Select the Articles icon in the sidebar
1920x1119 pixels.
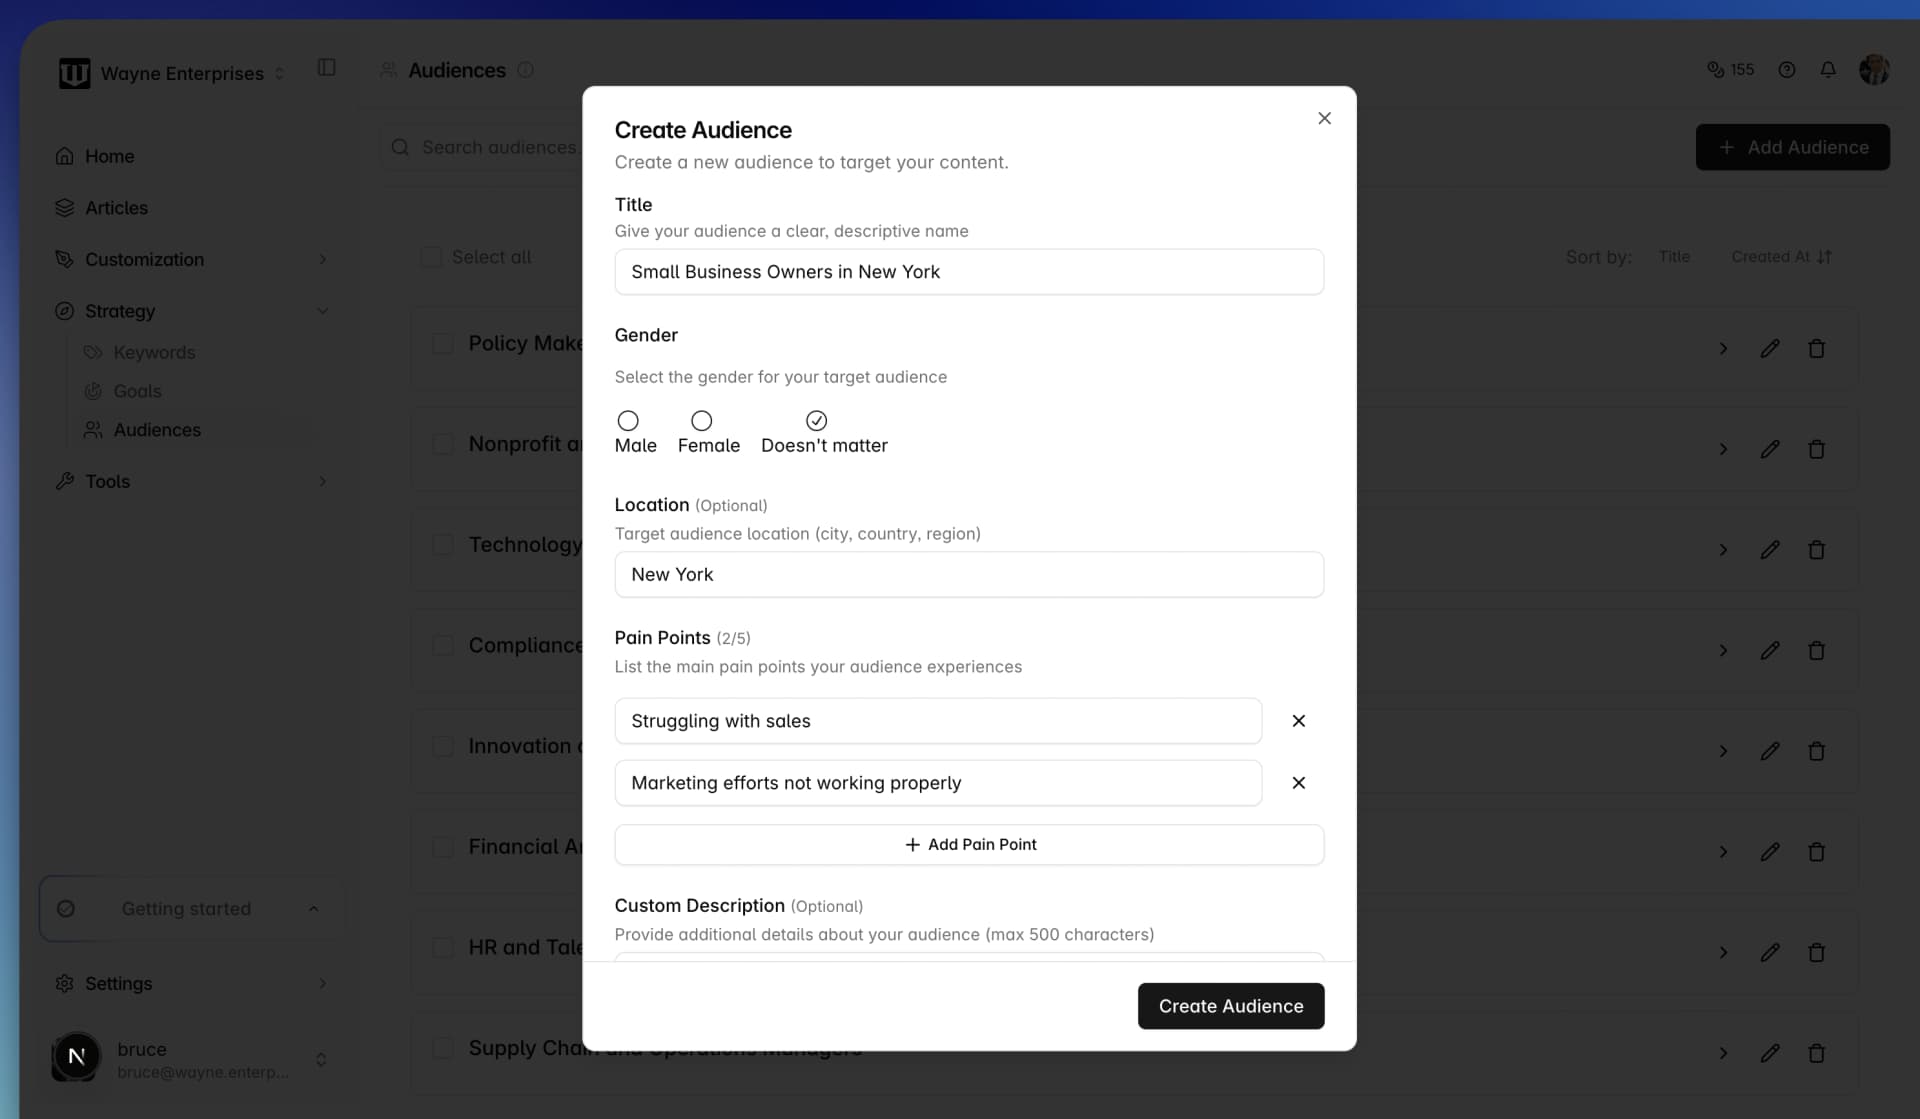[x=64, y=207]
